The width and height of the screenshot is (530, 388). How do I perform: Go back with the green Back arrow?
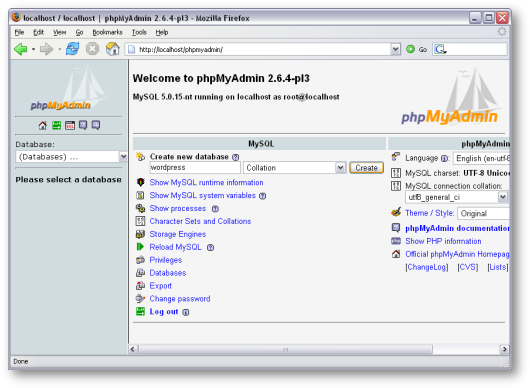tap(21, 49)
